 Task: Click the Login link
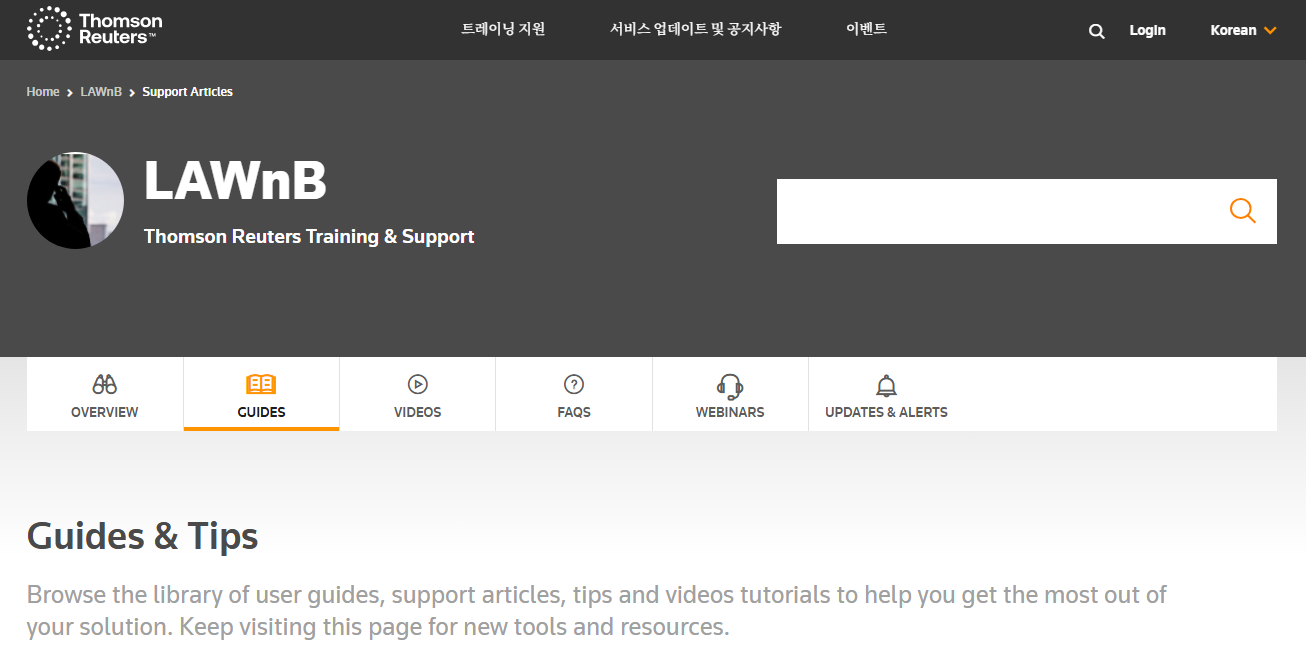tap(1147, 30)
